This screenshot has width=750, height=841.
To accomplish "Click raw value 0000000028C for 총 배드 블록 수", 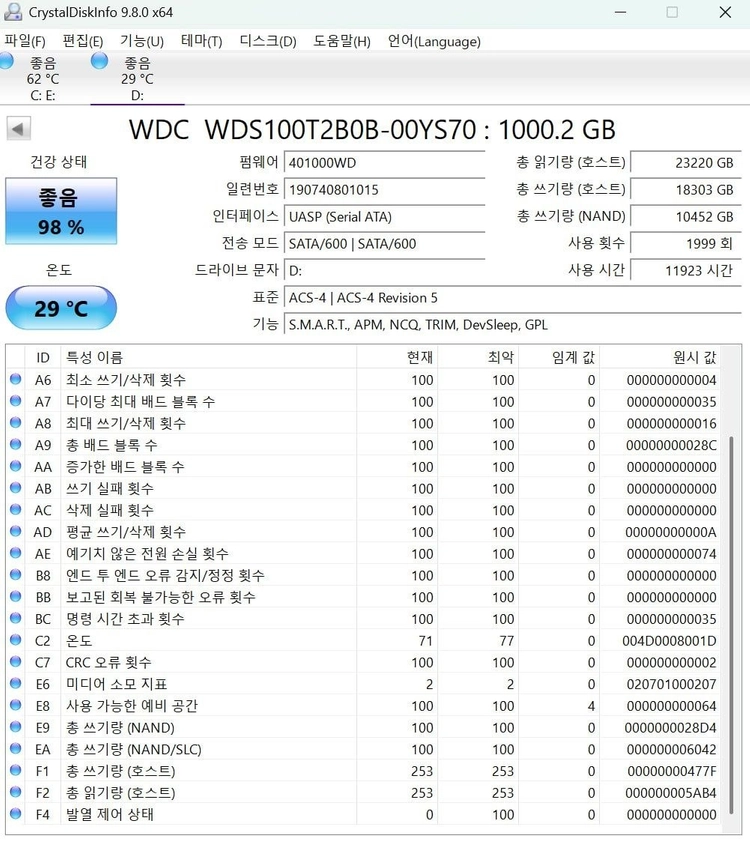I will (x=671, y=445).
